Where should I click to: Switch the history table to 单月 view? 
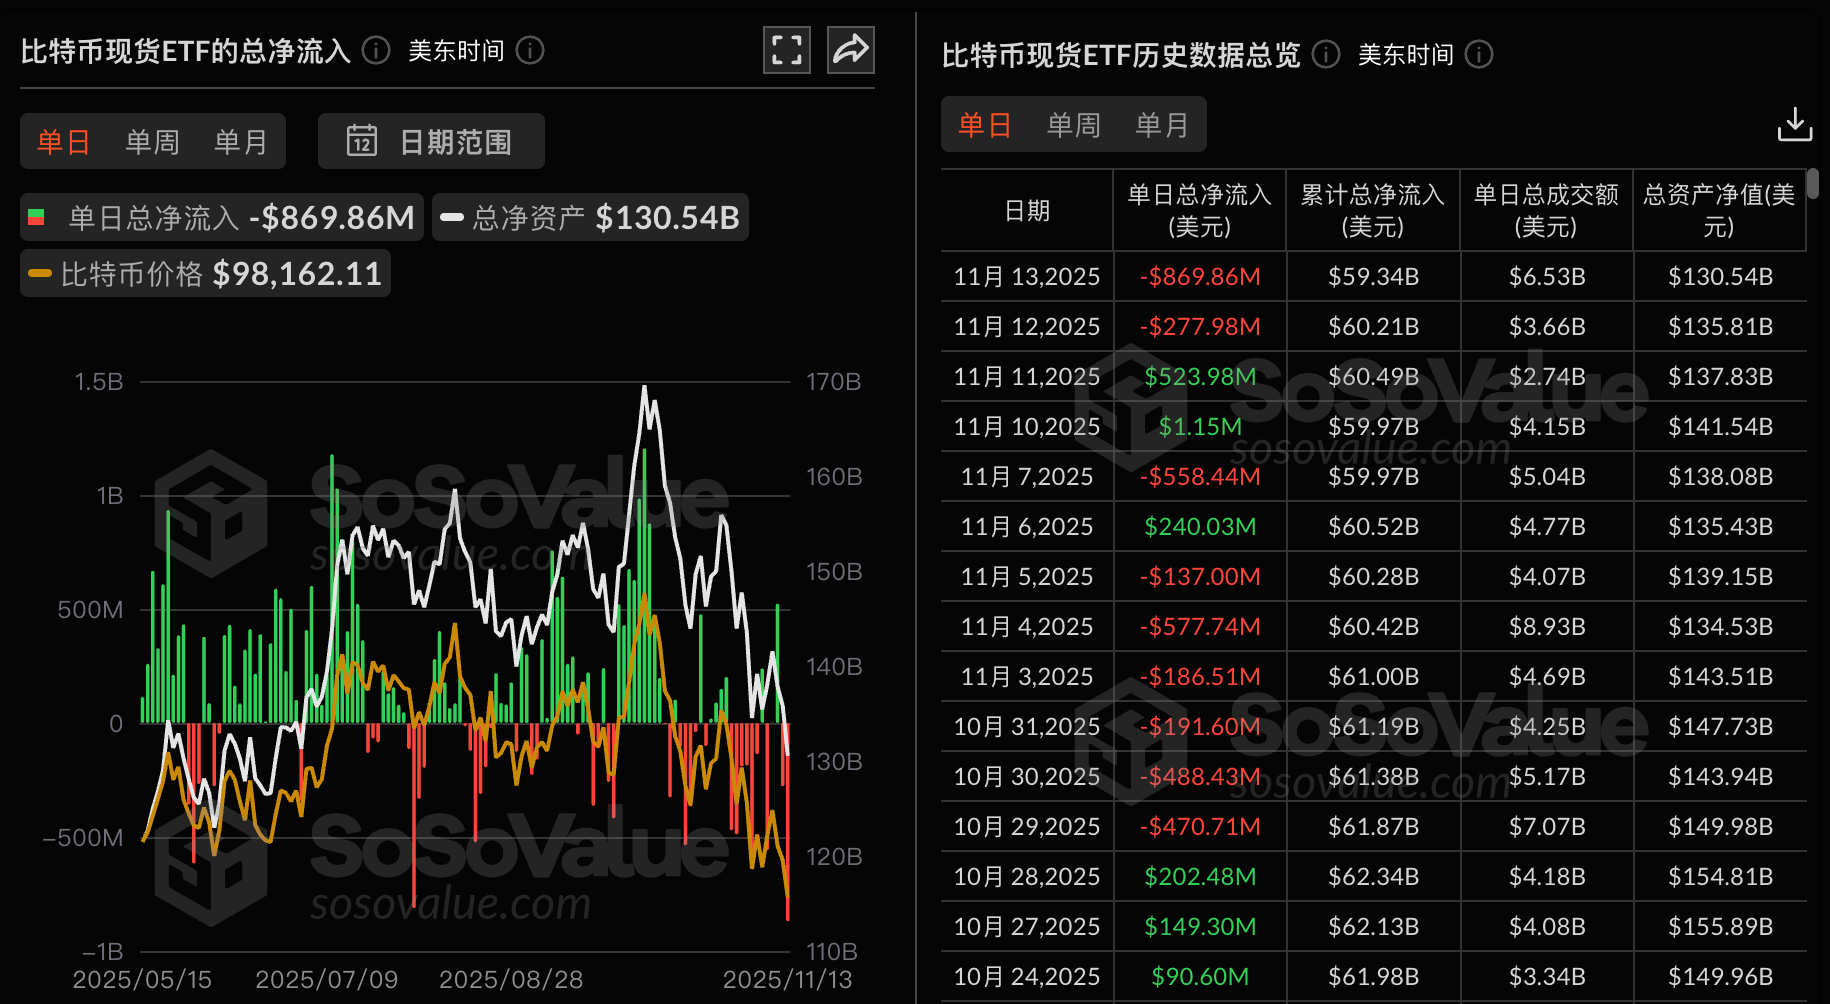click(1161, 124)
